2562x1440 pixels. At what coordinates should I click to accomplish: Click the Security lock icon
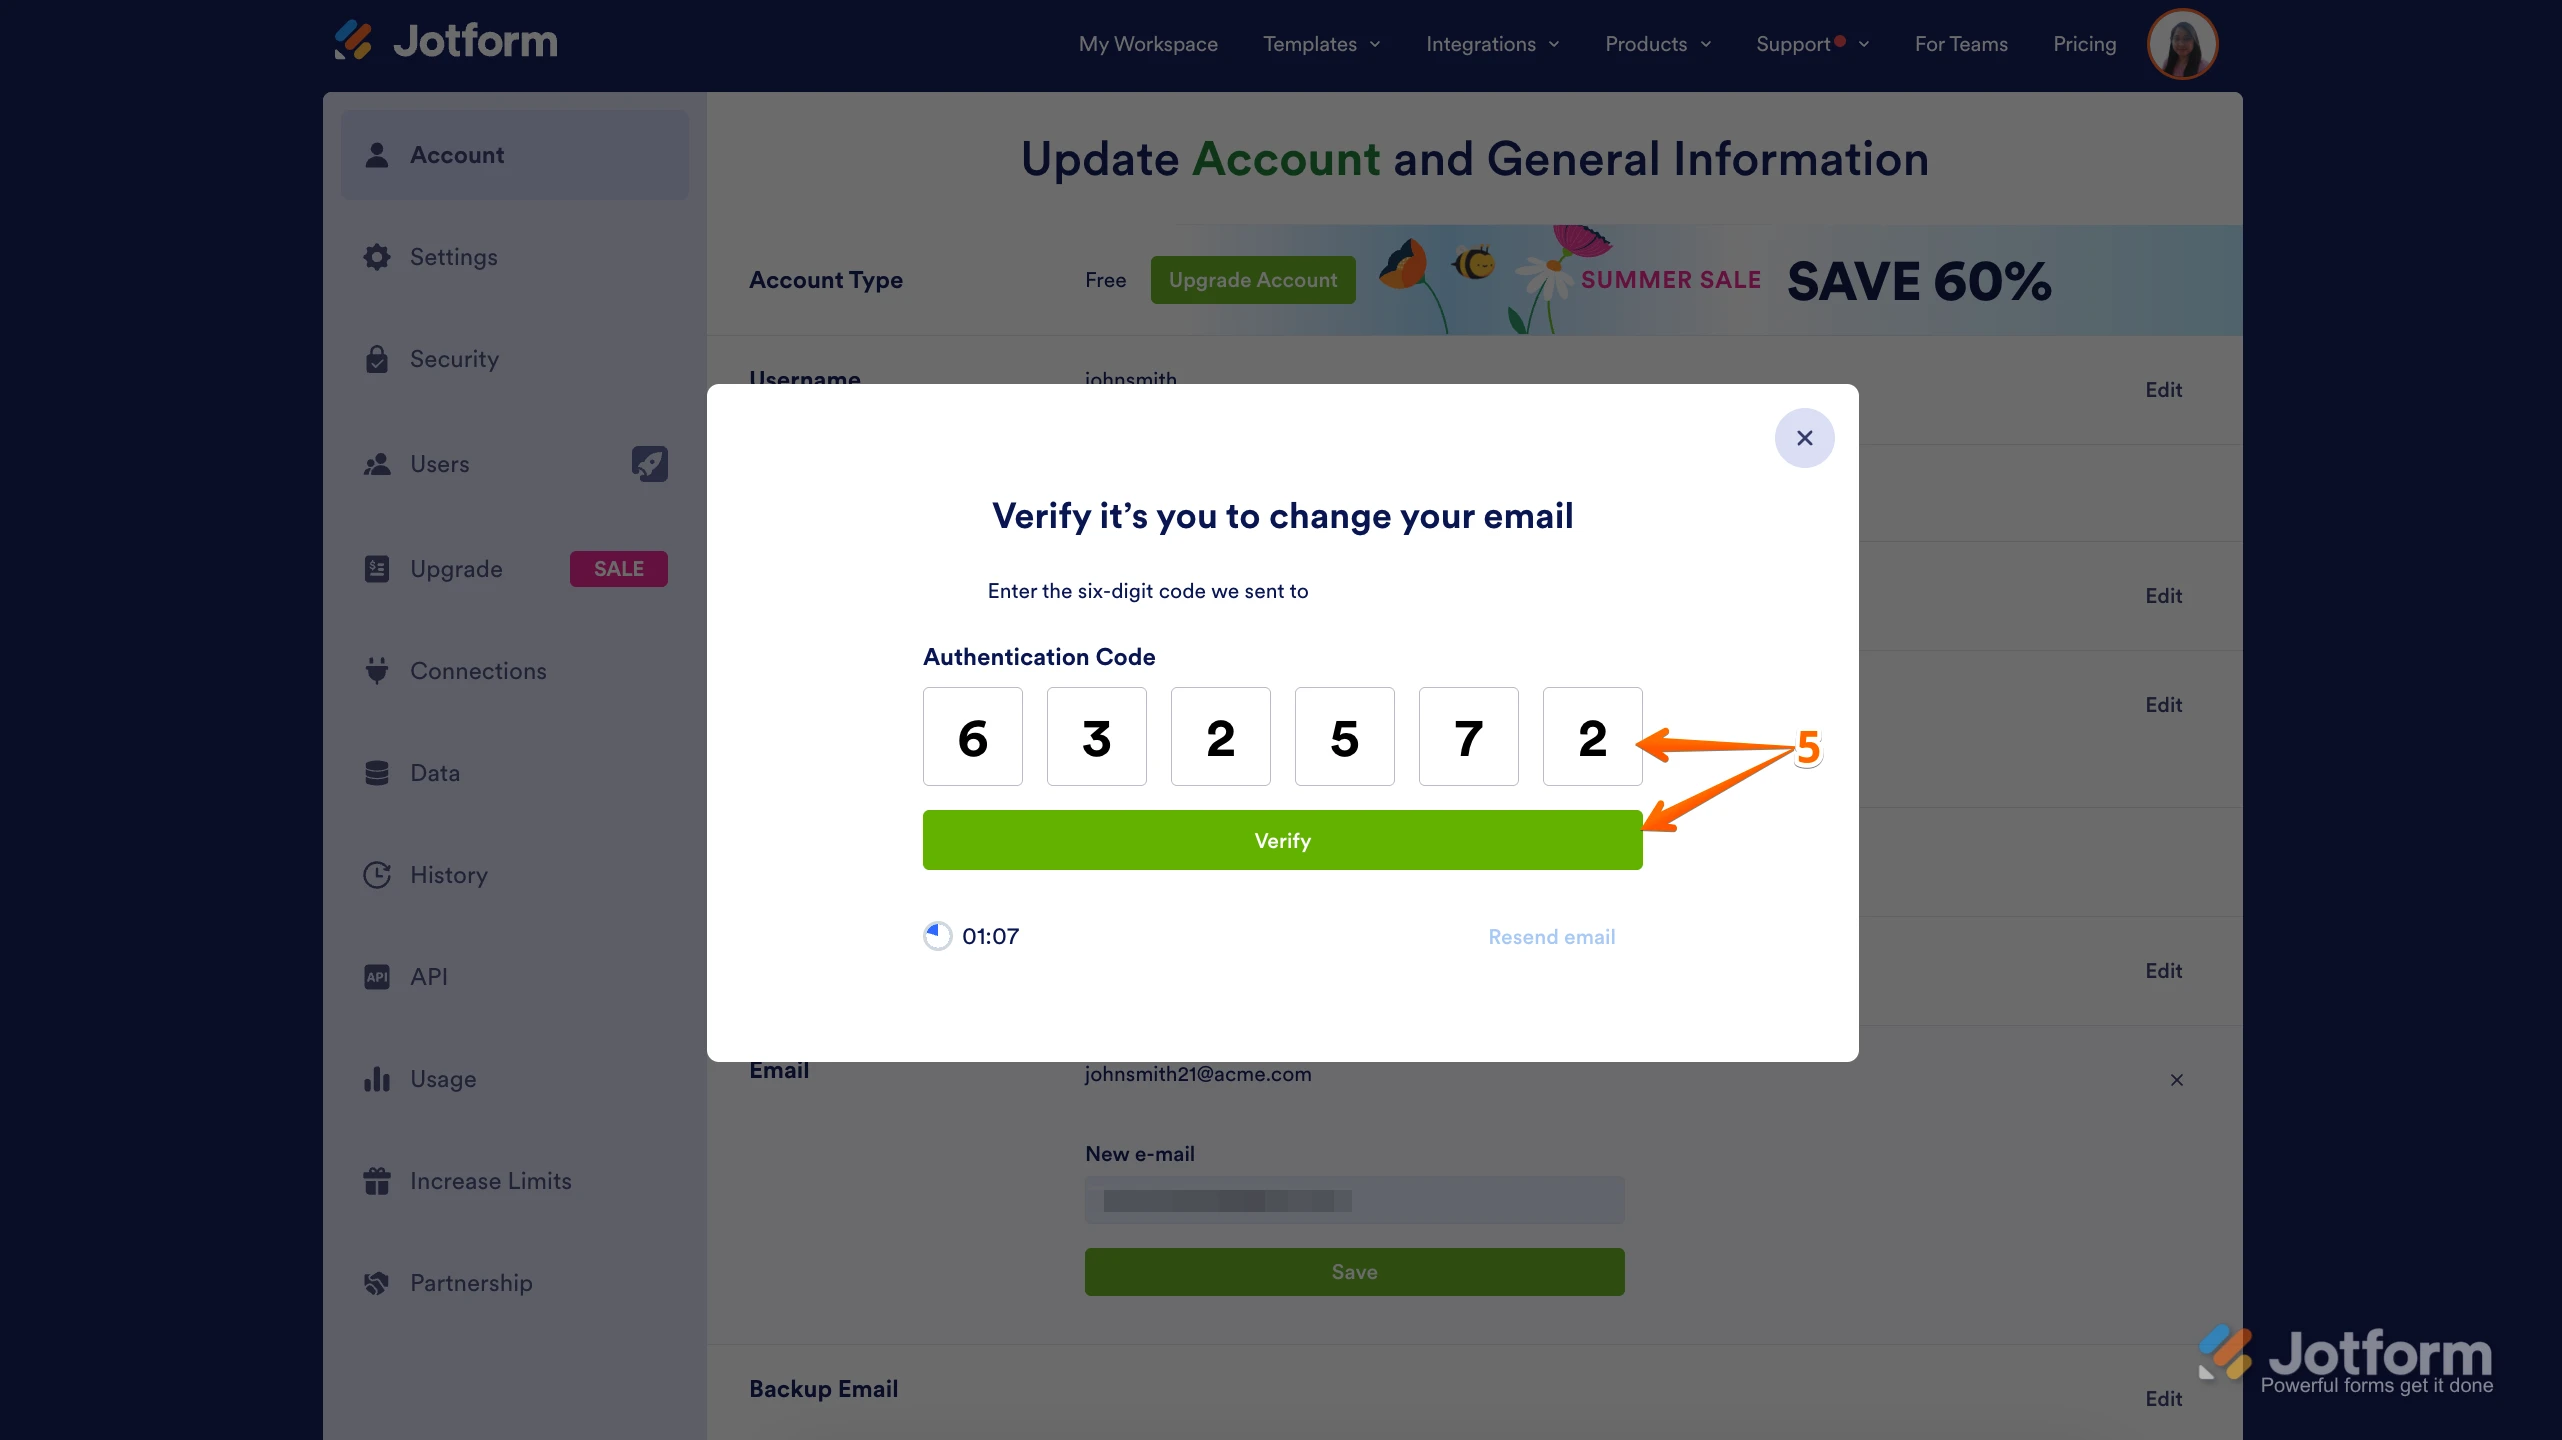coord(376,359)
